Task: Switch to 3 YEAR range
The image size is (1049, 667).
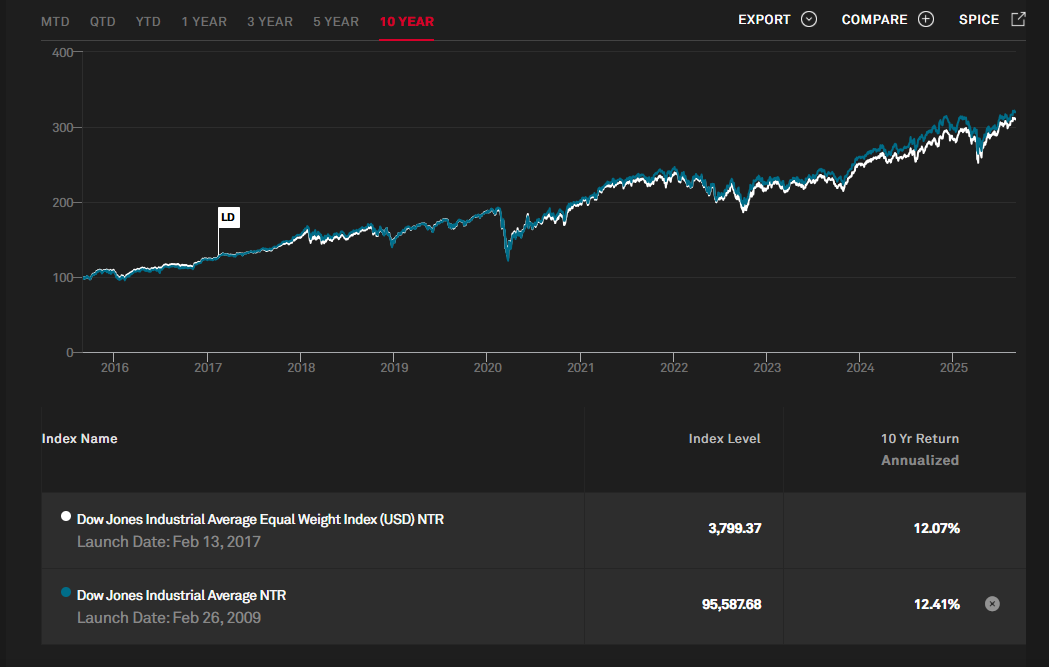Action: coord(269,21)
